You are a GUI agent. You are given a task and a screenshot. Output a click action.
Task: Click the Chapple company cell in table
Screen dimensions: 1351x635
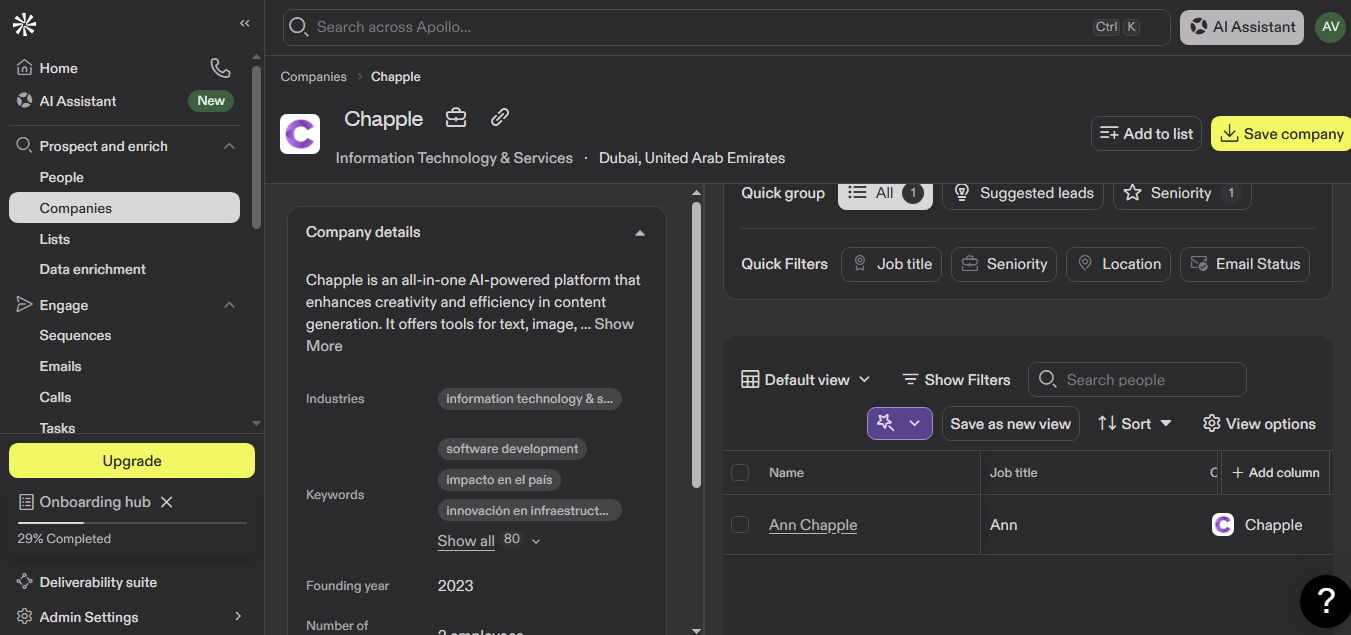click(x=1257, y=525)
